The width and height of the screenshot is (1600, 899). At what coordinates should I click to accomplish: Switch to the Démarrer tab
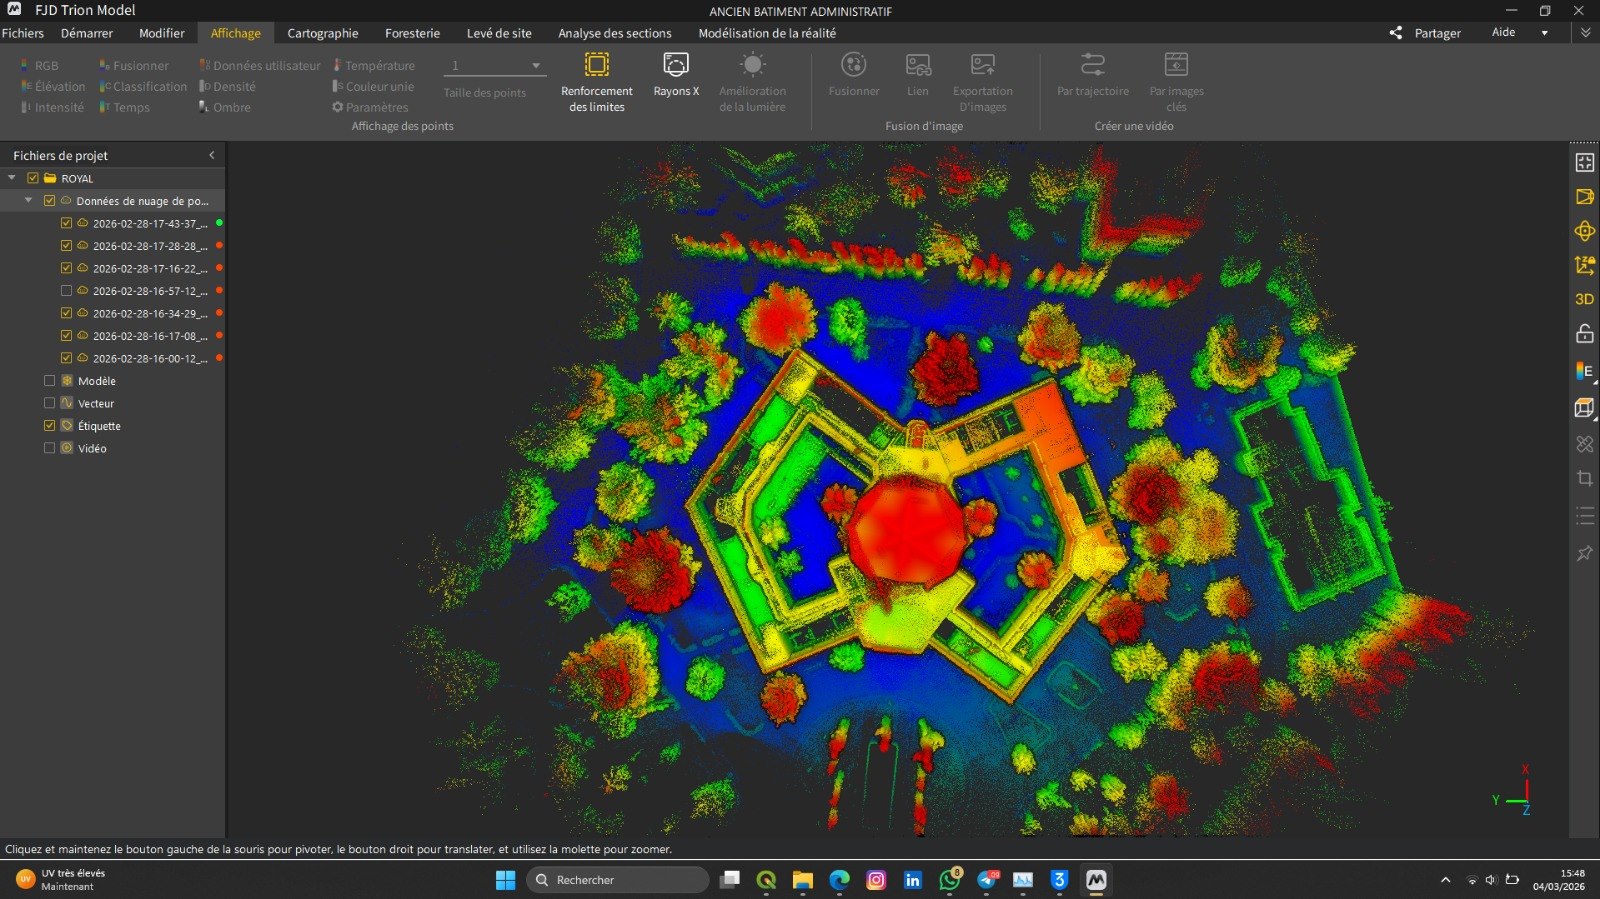pyautogui.click(x=87, y=33)
